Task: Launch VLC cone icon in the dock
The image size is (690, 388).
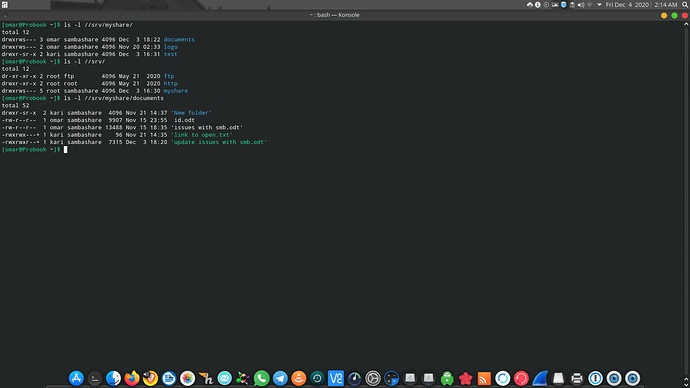Action: (299, 378)
